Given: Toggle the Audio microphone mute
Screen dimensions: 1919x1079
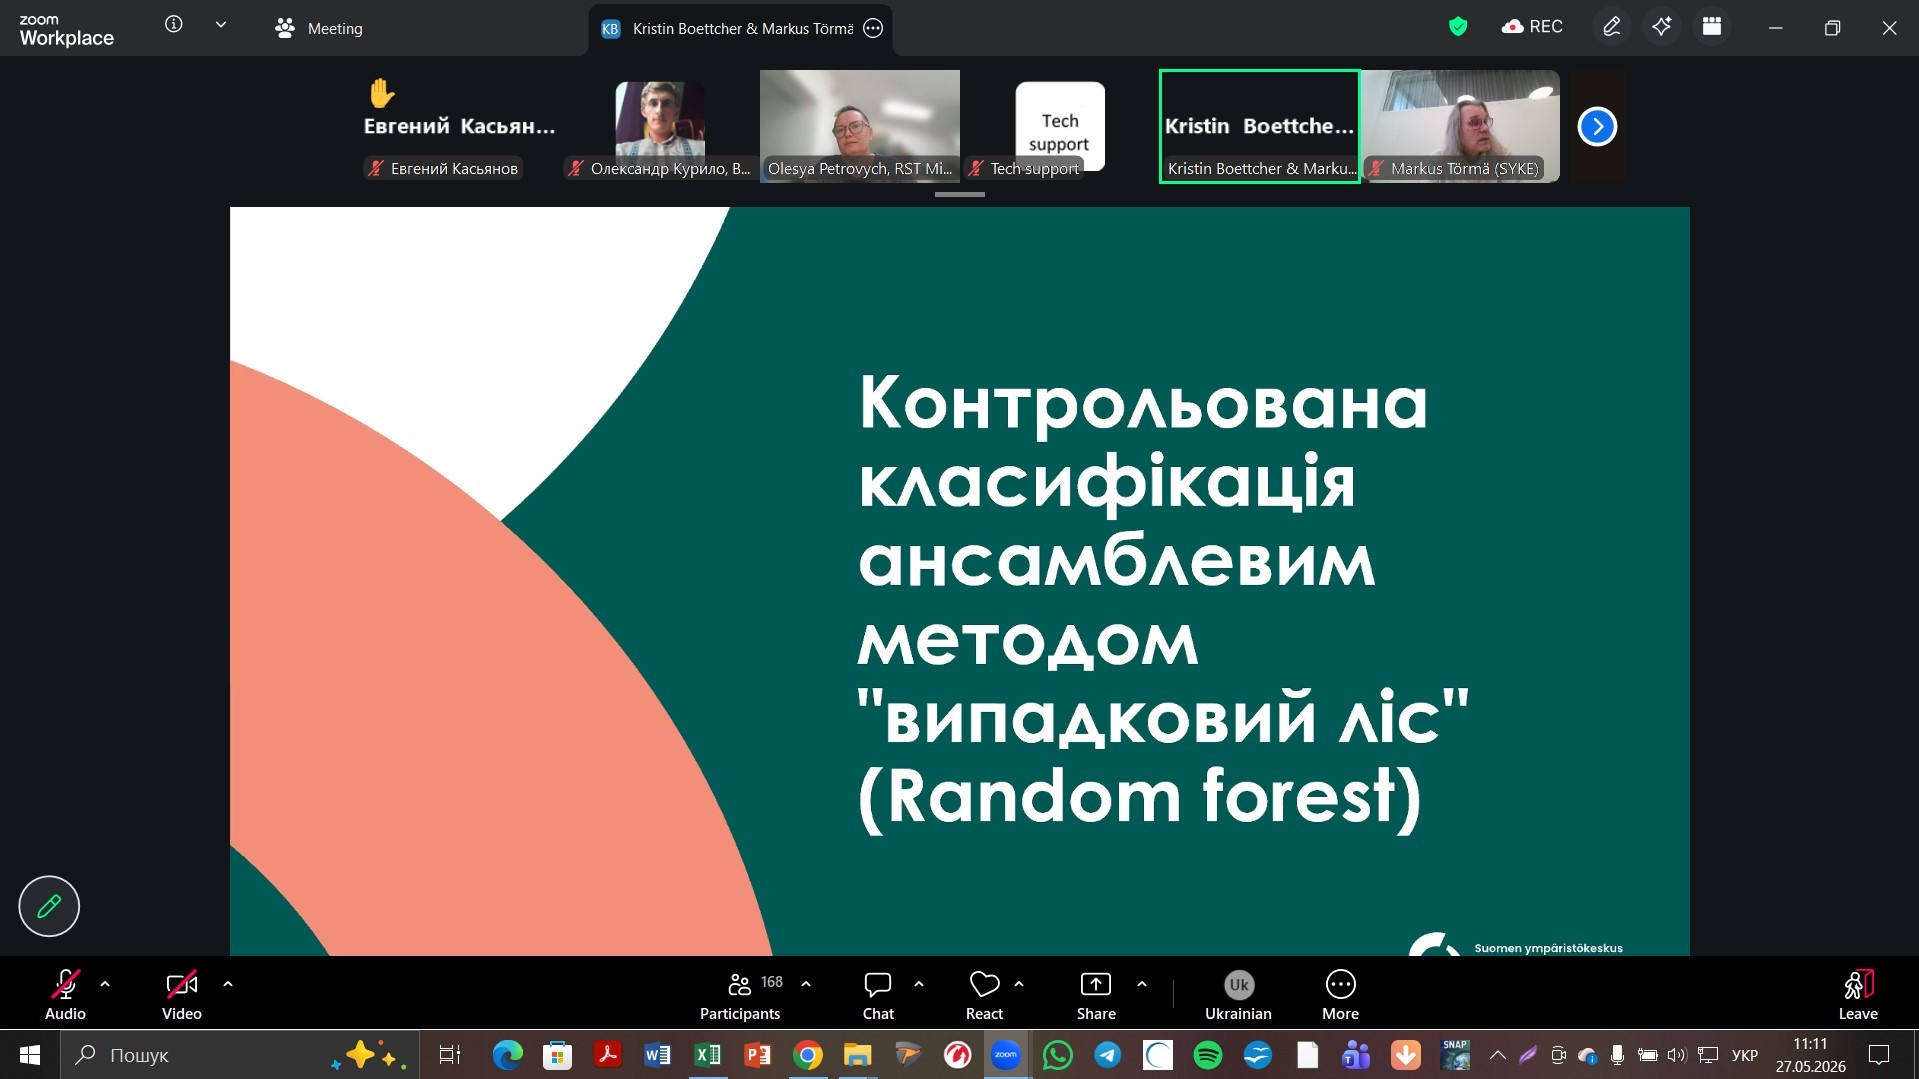Looking at the screenshot, I should (x=65, y=996).
